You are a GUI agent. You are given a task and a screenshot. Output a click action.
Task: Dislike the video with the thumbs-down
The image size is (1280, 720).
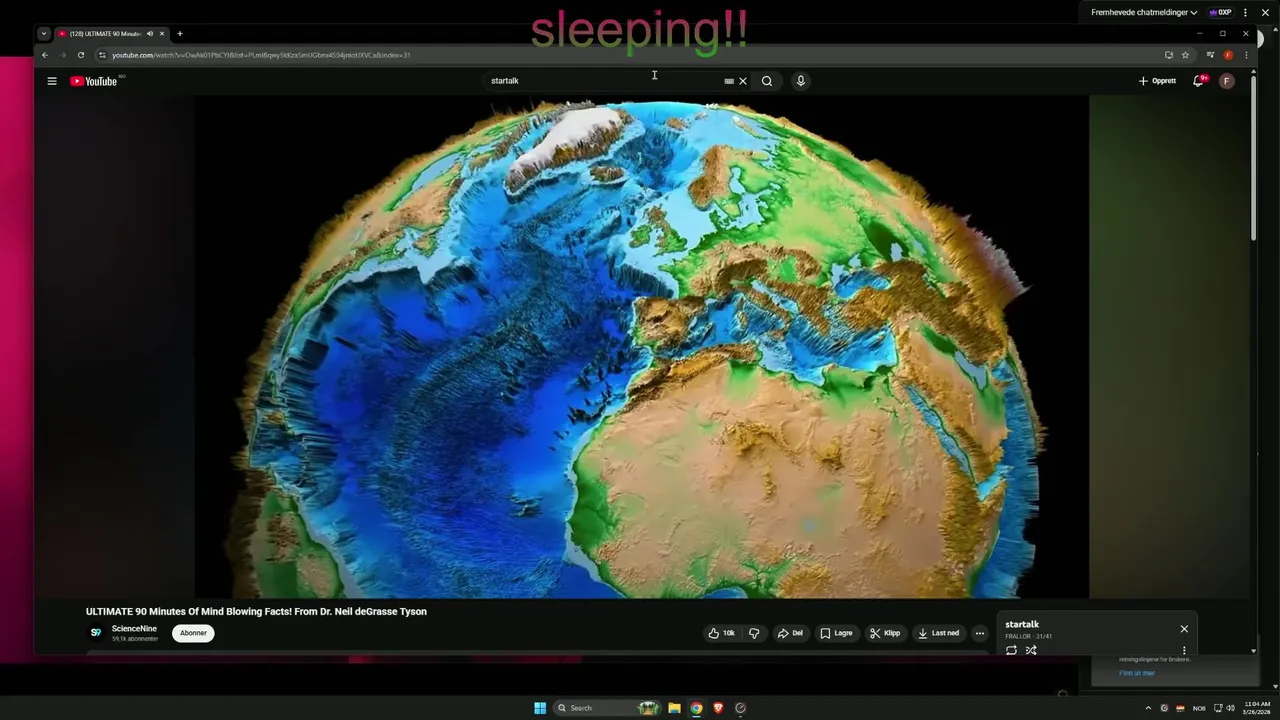point(754,633)
